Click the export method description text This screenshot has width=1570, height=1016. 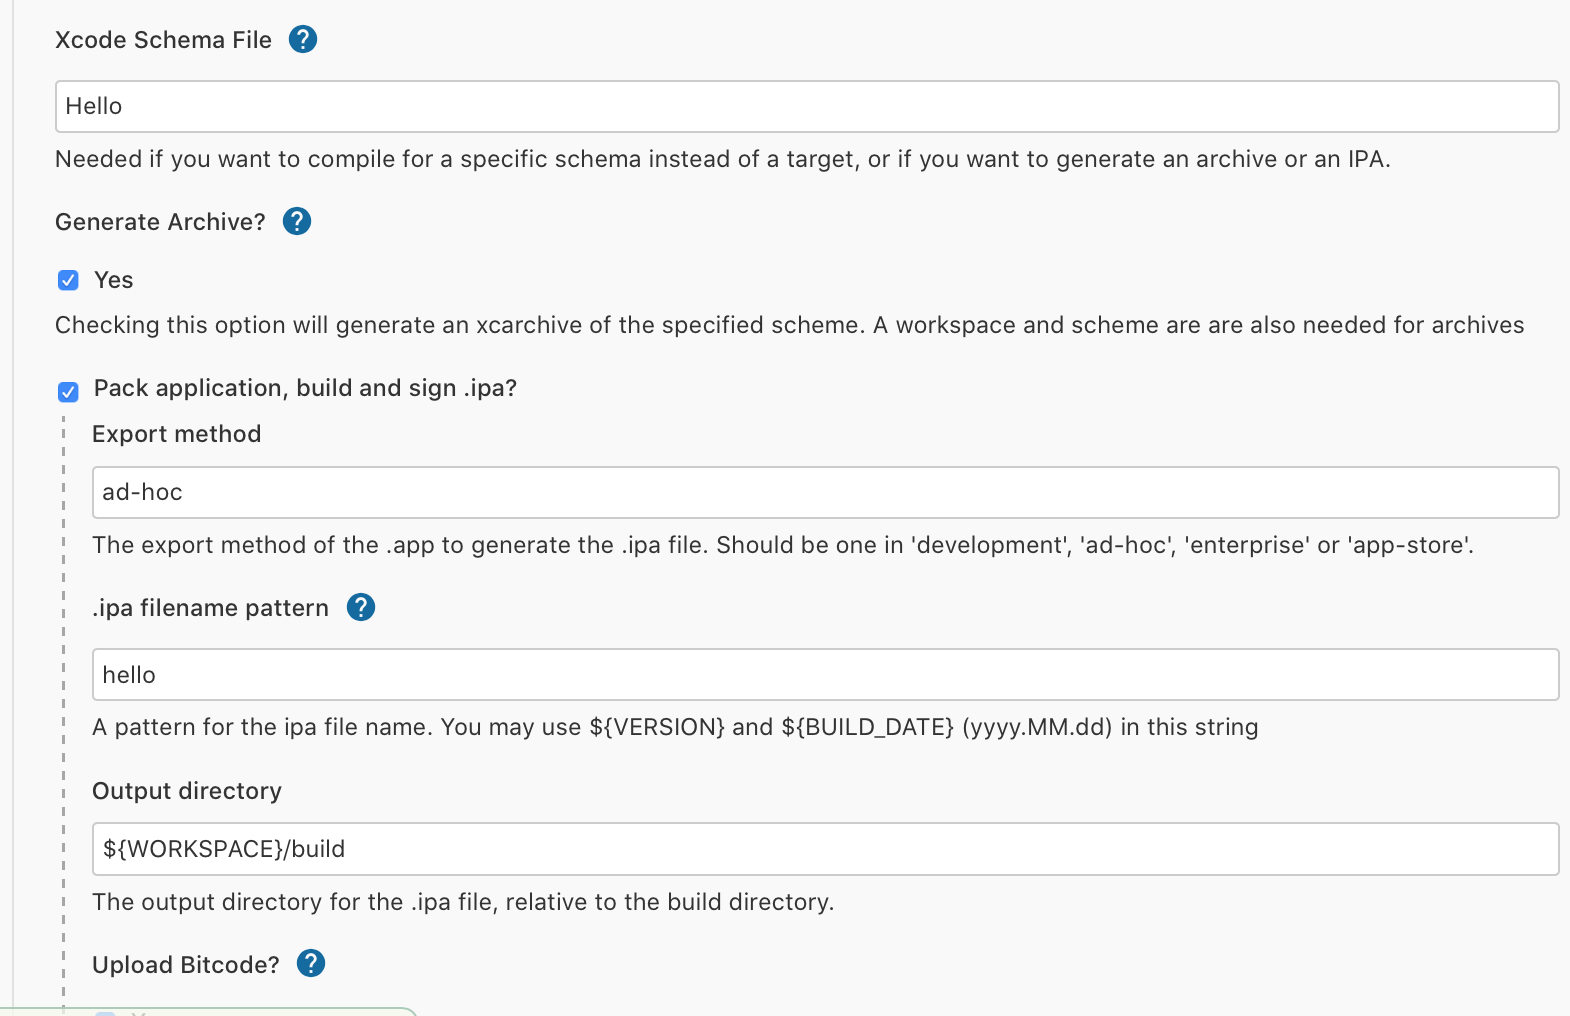coord(782,545)
